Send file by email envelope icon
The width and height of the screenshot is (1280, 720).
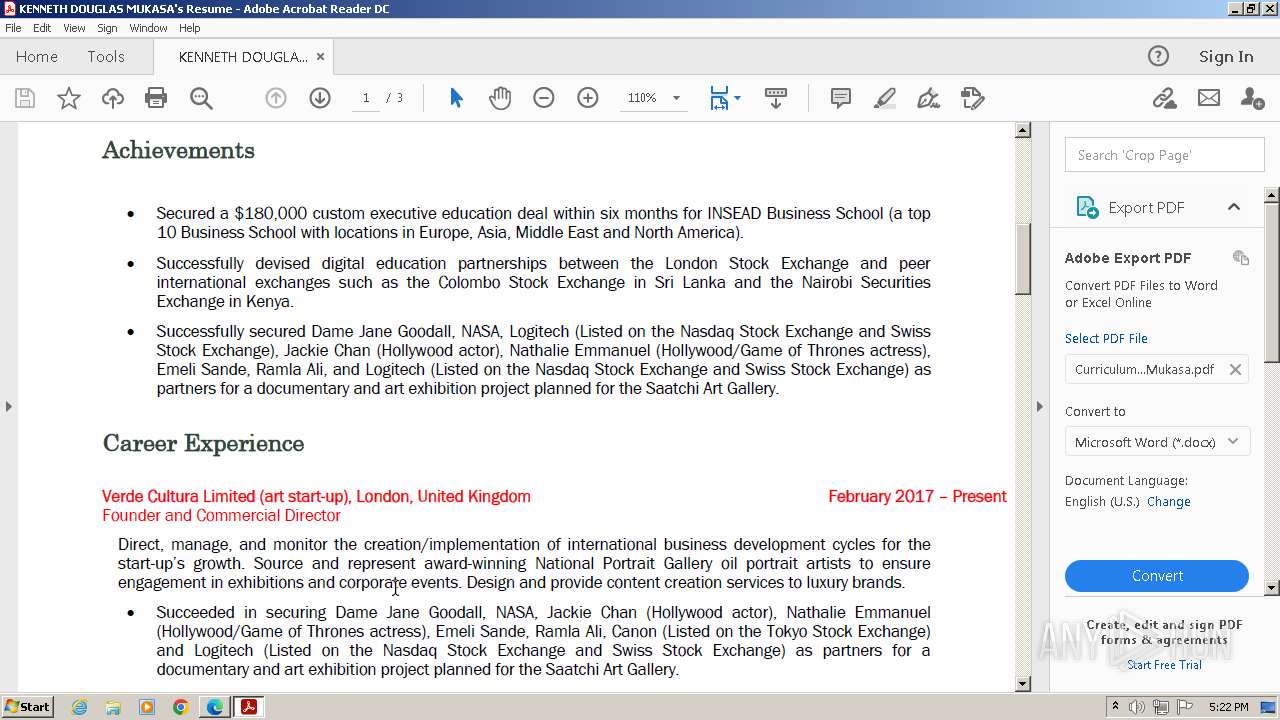1209,98
